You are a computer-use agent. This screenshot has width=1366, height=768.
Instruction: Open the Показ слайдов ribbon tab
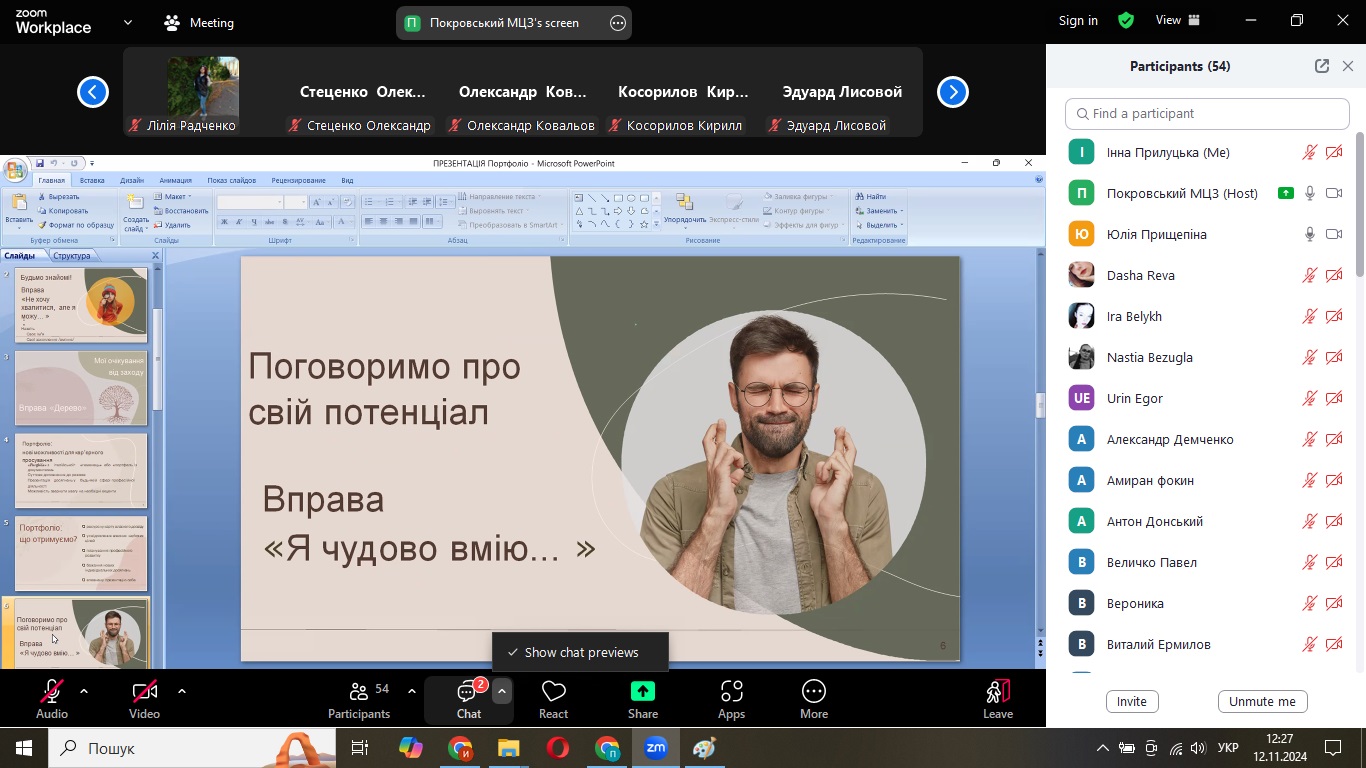(232, 181)
